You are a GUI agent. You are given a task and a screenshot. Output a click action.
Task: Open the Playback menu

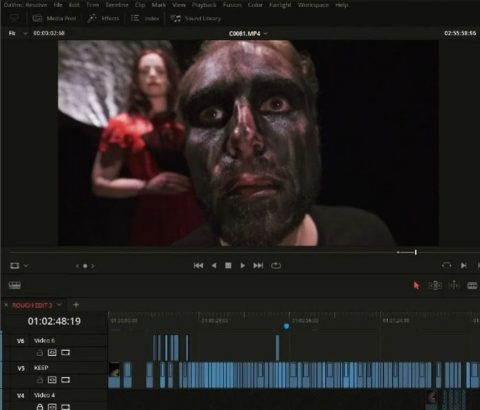click(204, 5)
